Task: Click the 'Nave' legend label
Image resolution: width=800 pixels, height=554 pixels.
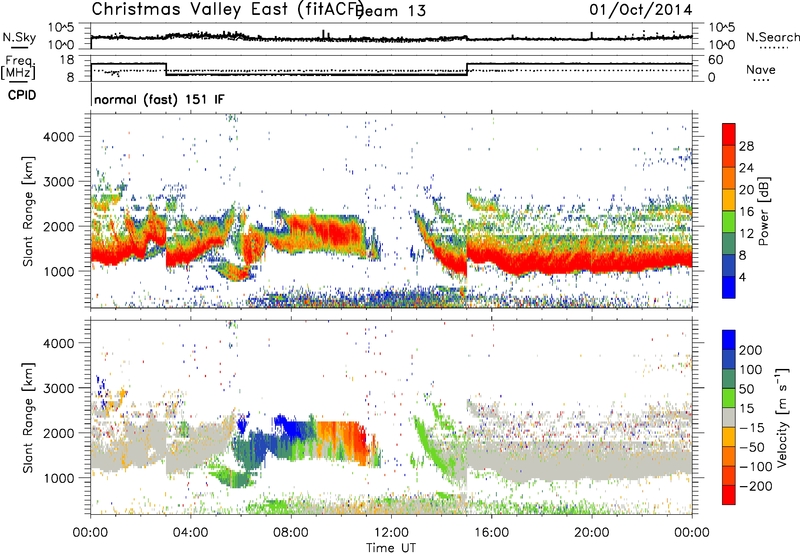Action: tap(761, 70)
